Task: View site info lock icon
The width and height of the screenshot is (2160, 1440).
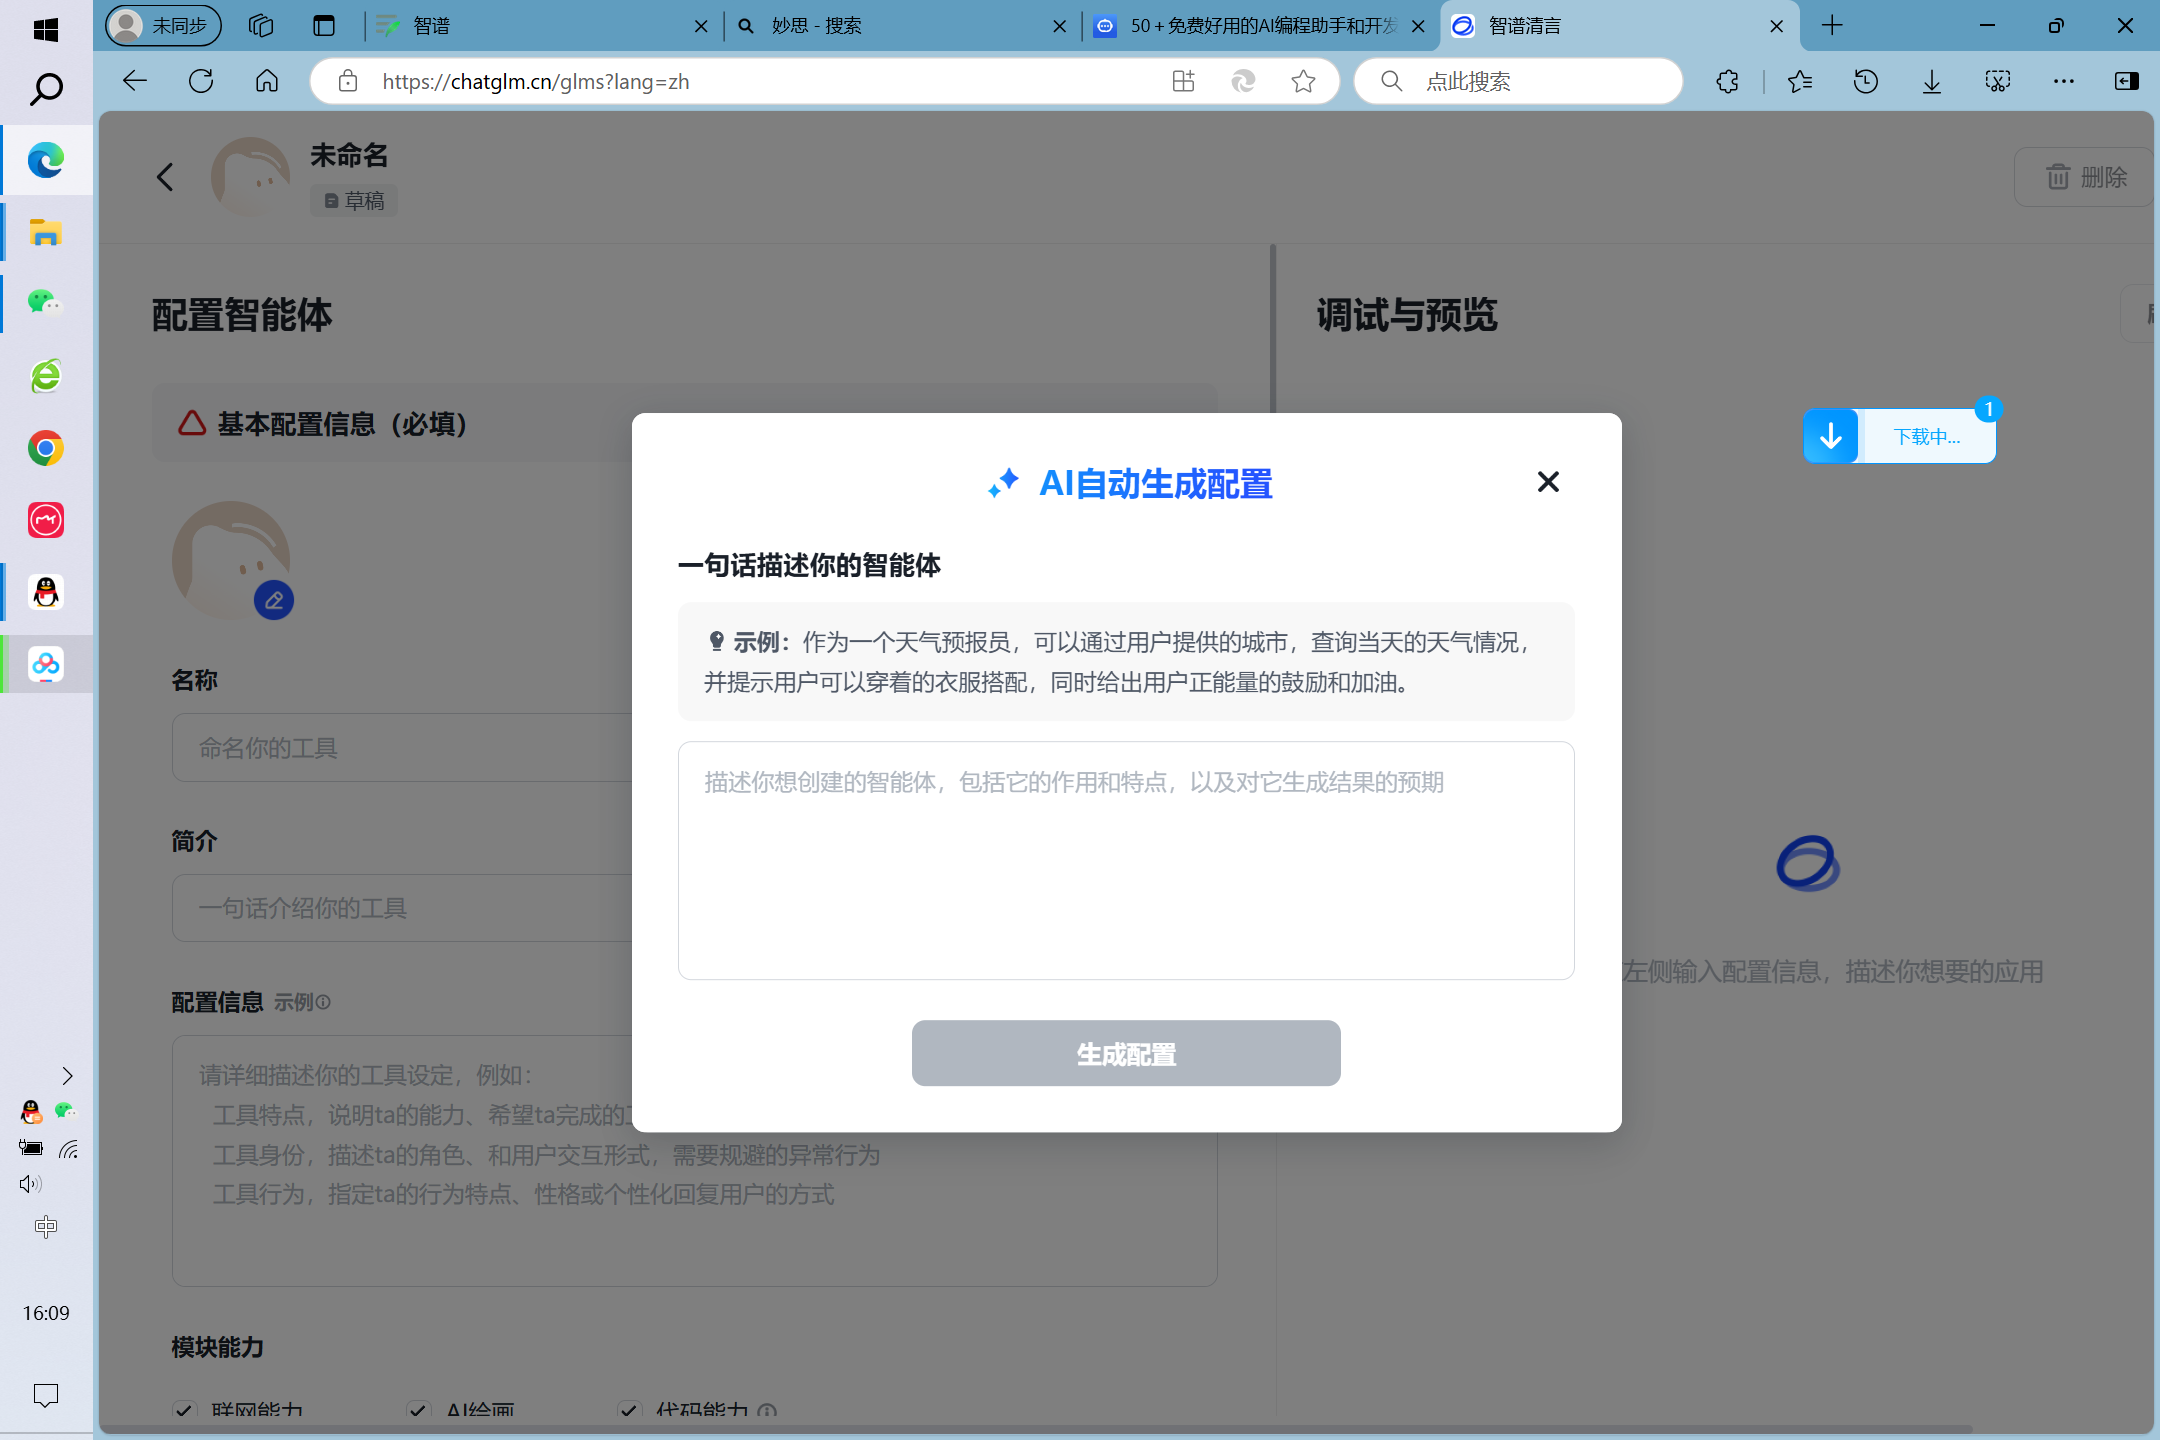Action: tap(347, 81)
